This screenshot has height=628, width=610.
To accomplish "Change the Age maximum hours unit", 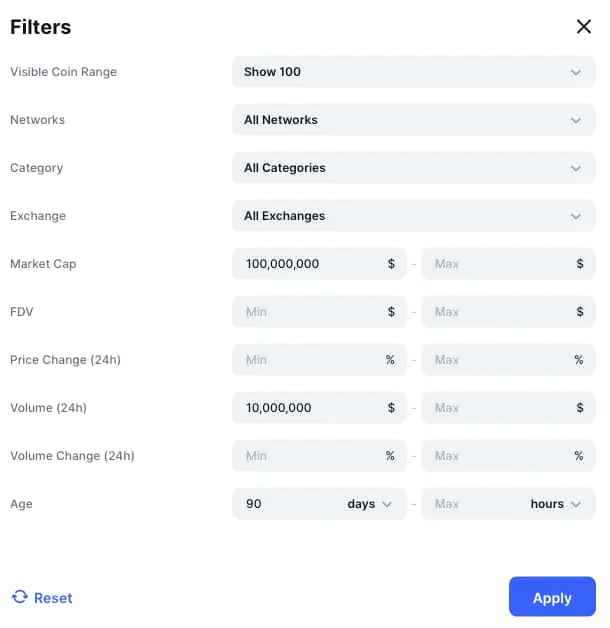I will tap(555, 504).
